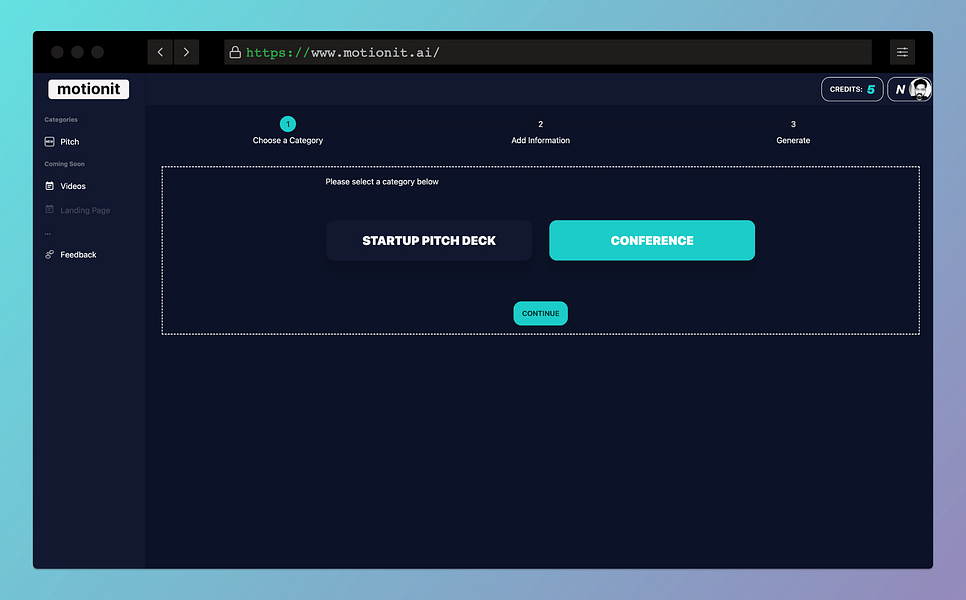The image size is (966, 600).
Task: Choose Conference category
Action: click(x=652, y=240)
